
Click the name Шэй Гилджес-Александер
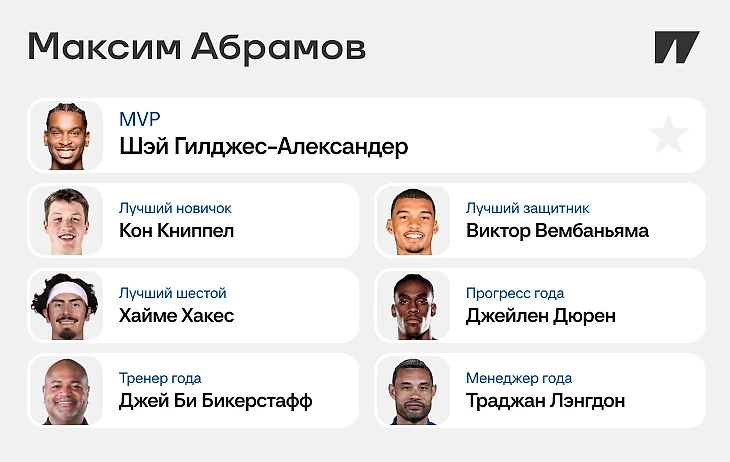(264, 147)
